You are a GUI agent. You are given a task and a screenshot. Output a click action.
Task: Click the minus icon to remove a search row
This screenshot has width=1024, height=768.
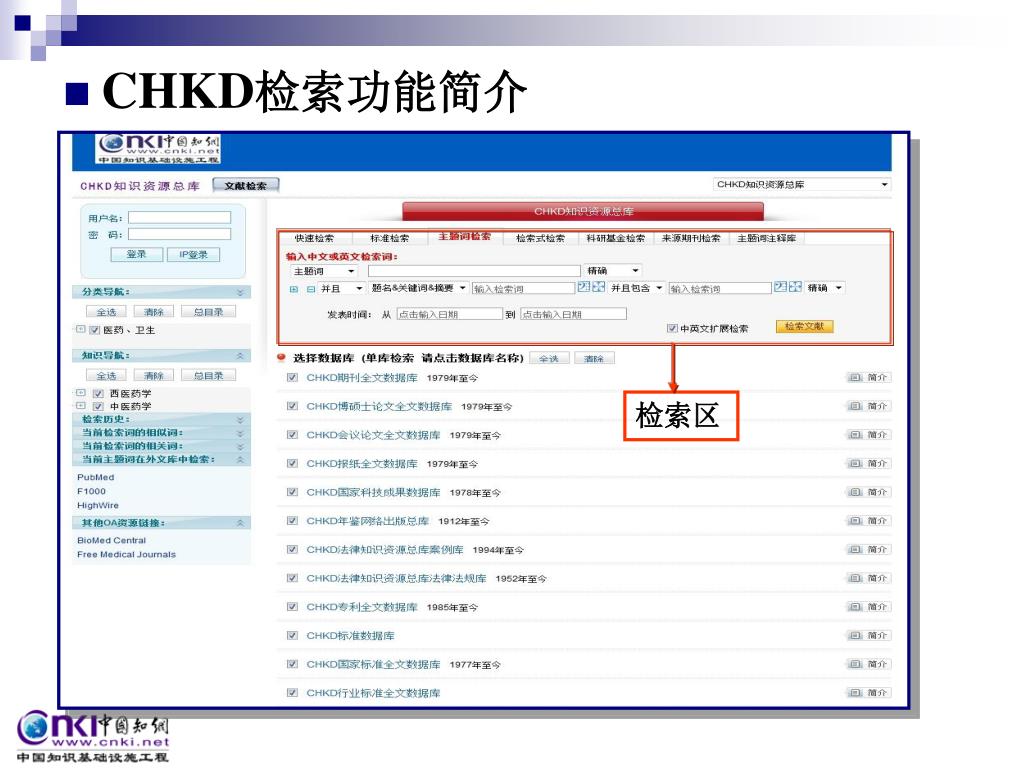pyautogui.click(x=310, y=289)
